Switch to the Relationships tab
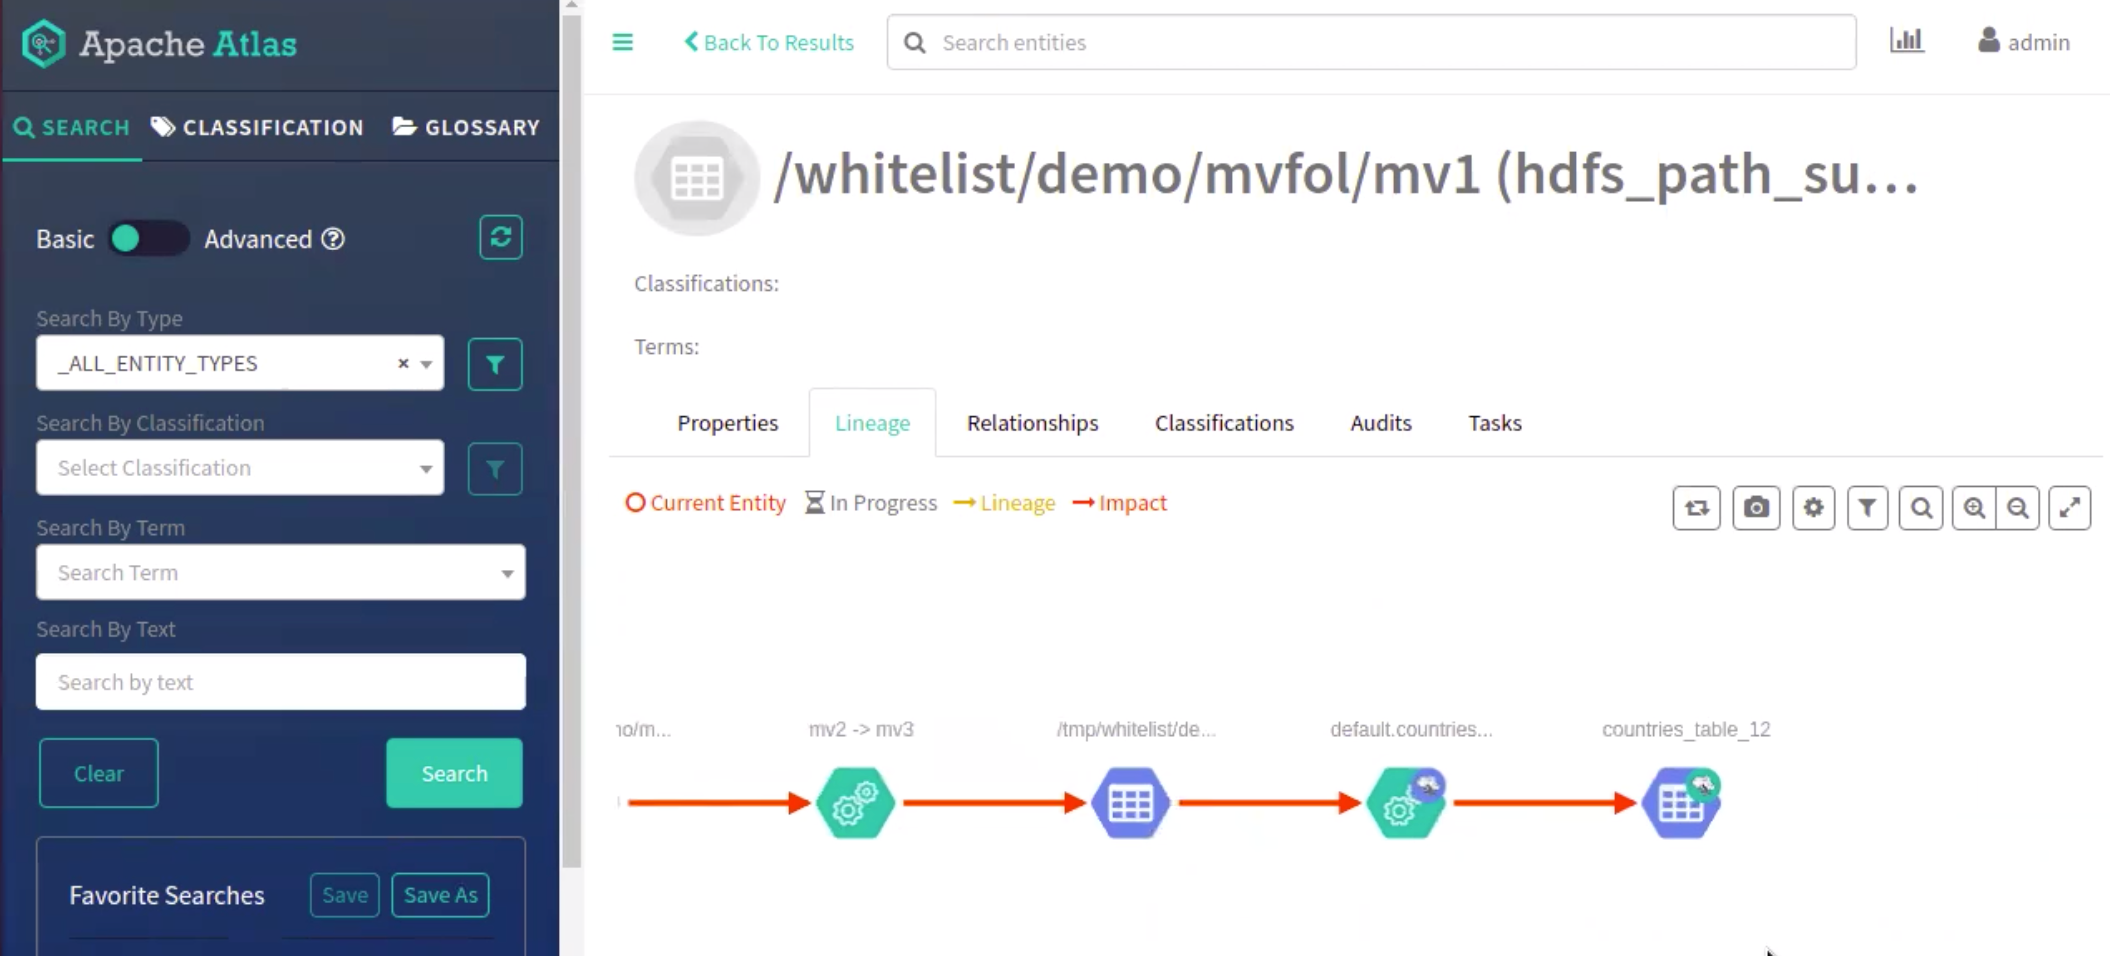 [1032, 423]
